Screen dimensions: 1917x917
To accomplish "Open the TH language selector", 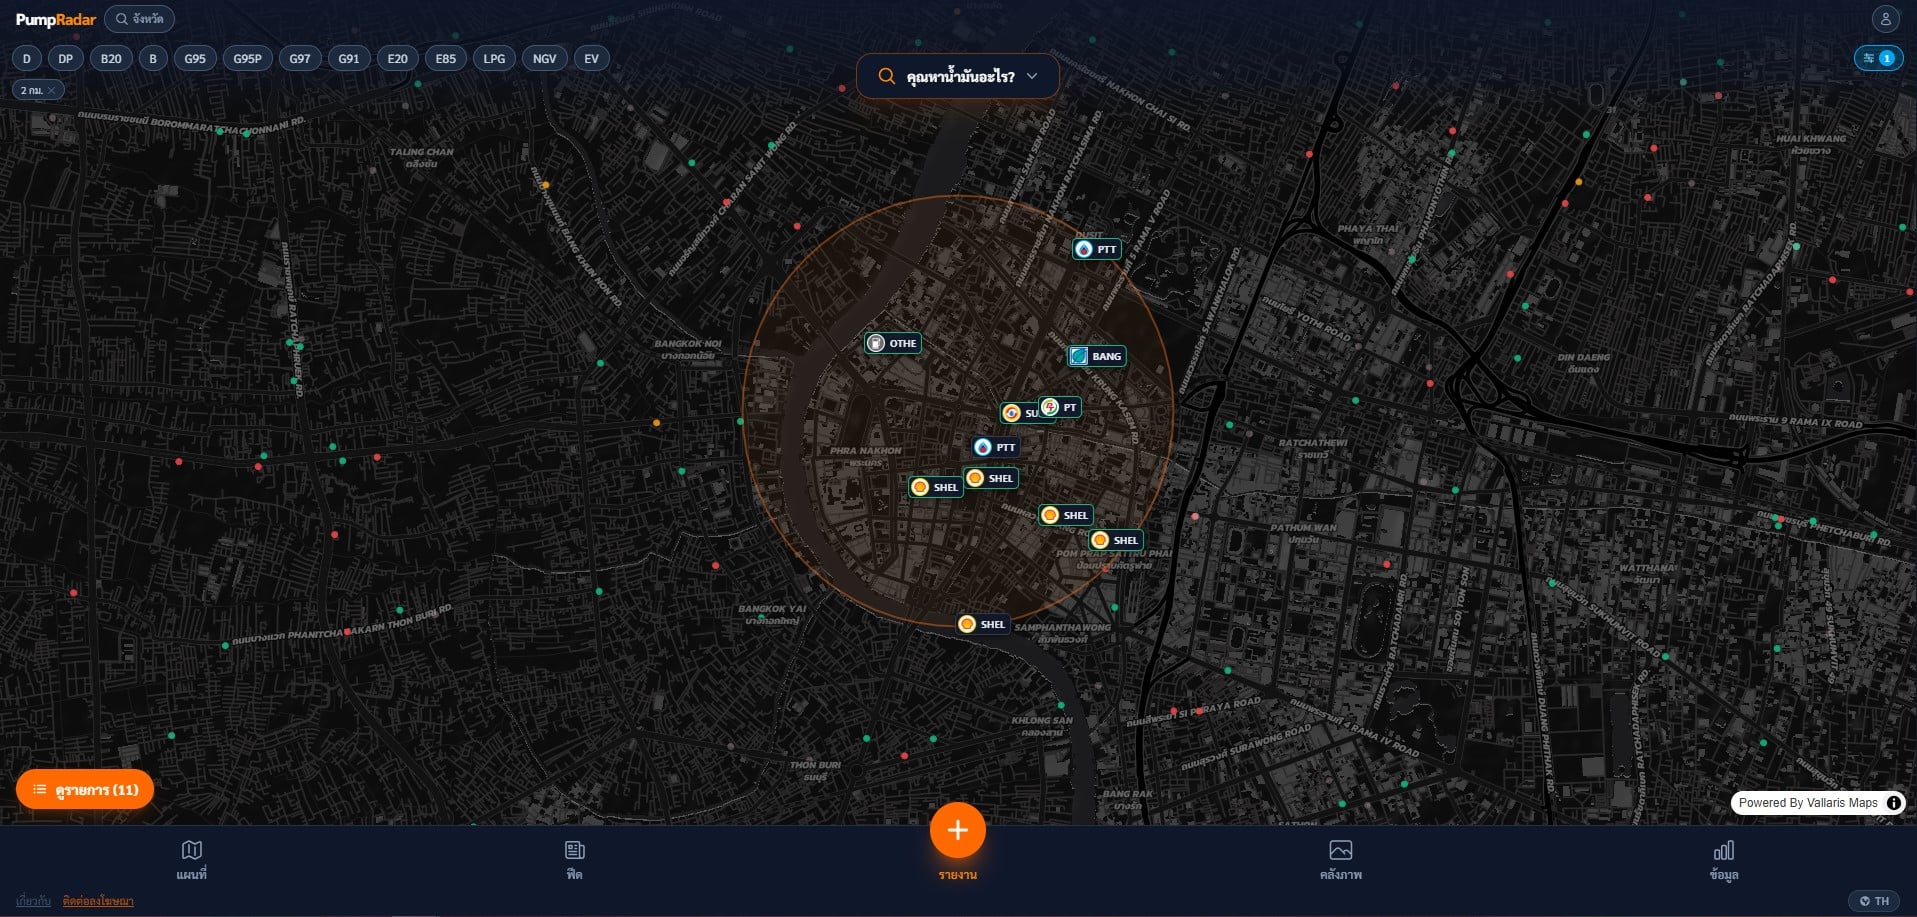I will point(1874,899).
